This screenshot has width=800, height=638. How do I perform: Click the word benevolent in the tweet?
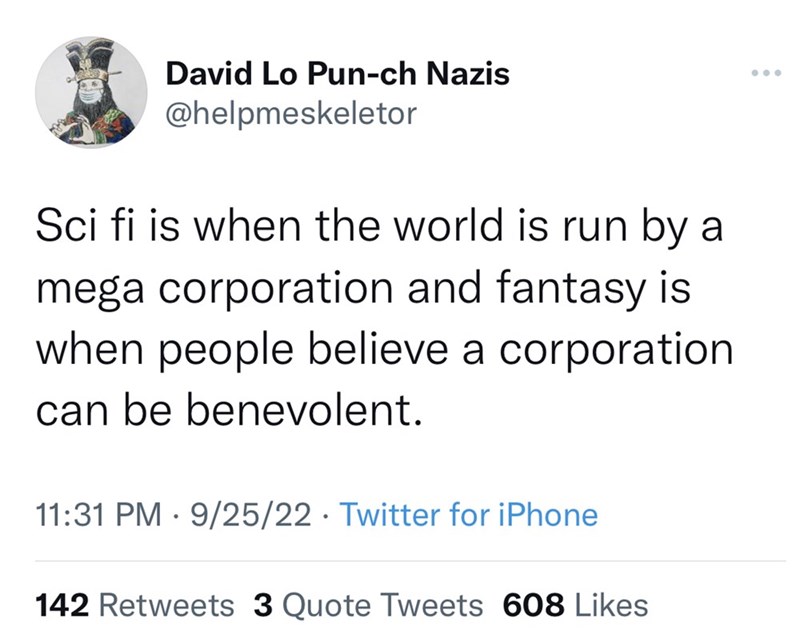pyautogui.click(x=300, y=406)
